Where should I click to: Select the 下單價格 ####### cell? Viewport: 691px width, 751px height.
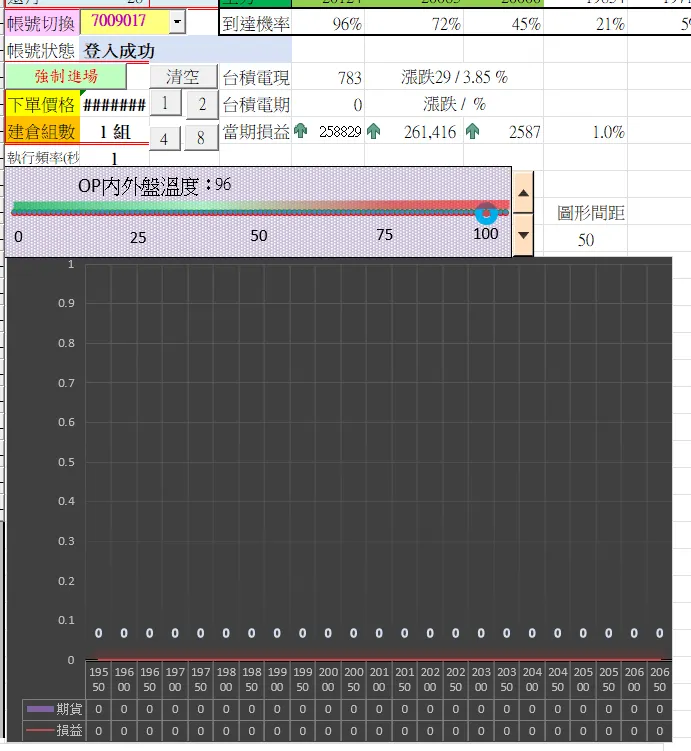click(x=114, y=105)
